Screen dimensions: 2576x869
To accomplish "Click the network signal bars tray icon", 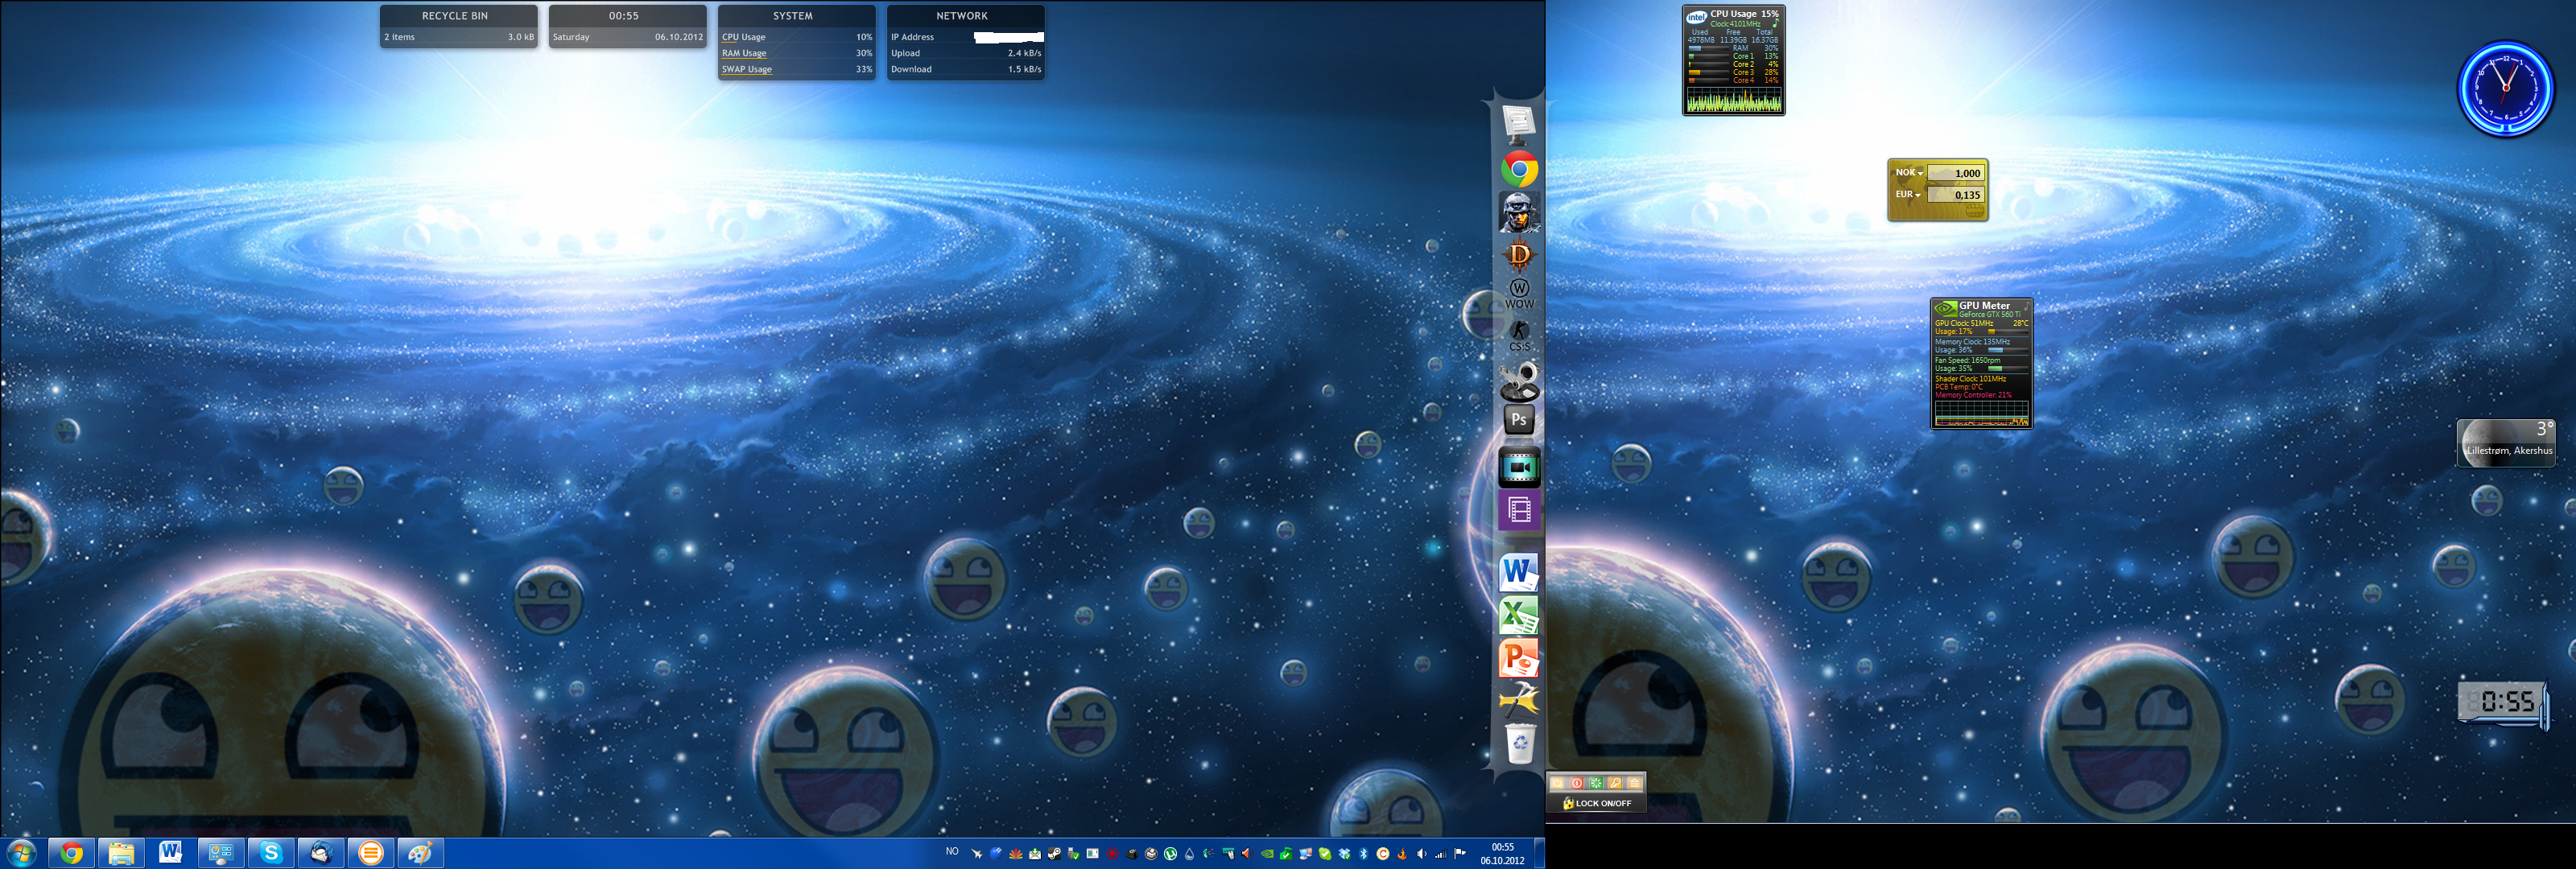I will [x=1441, y=854].
